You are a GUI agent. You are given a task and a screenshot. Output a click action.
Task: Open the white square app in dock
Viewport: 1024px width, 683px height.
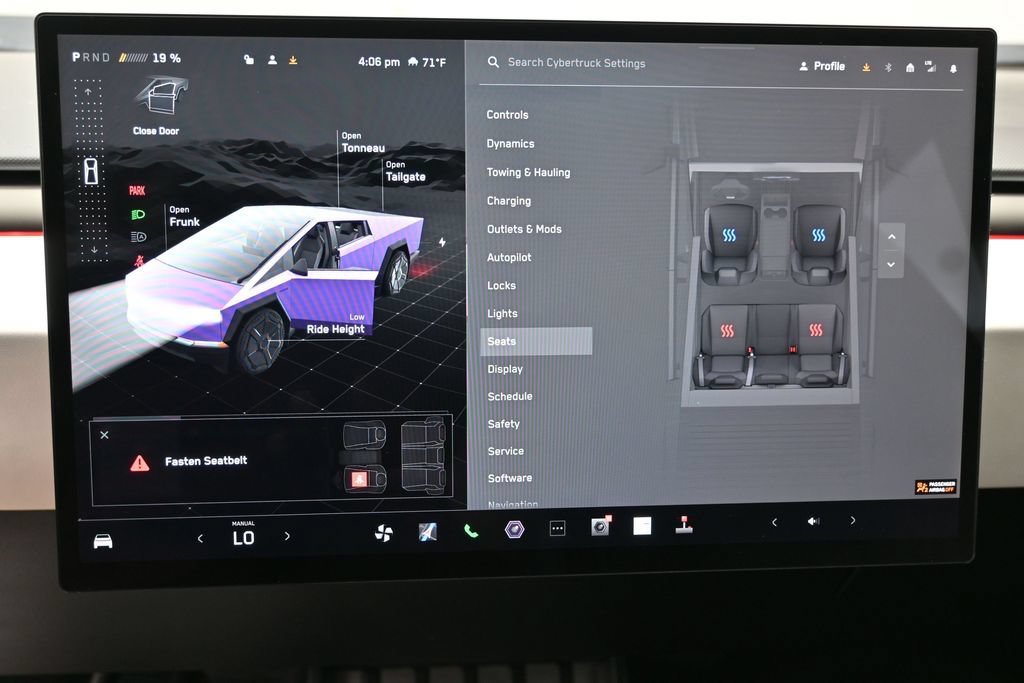pos(642,526)
